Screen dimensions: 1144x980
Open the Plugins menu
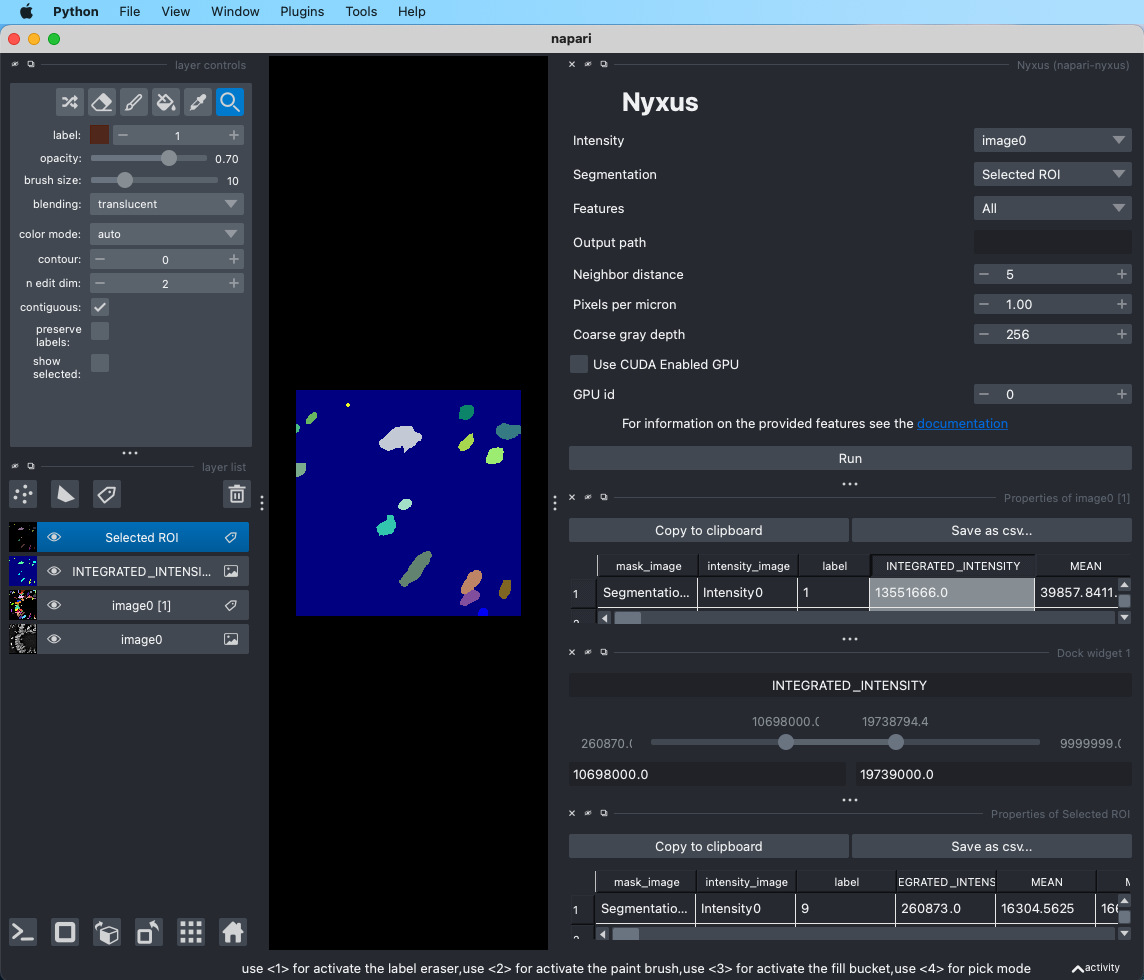[302, 12]
